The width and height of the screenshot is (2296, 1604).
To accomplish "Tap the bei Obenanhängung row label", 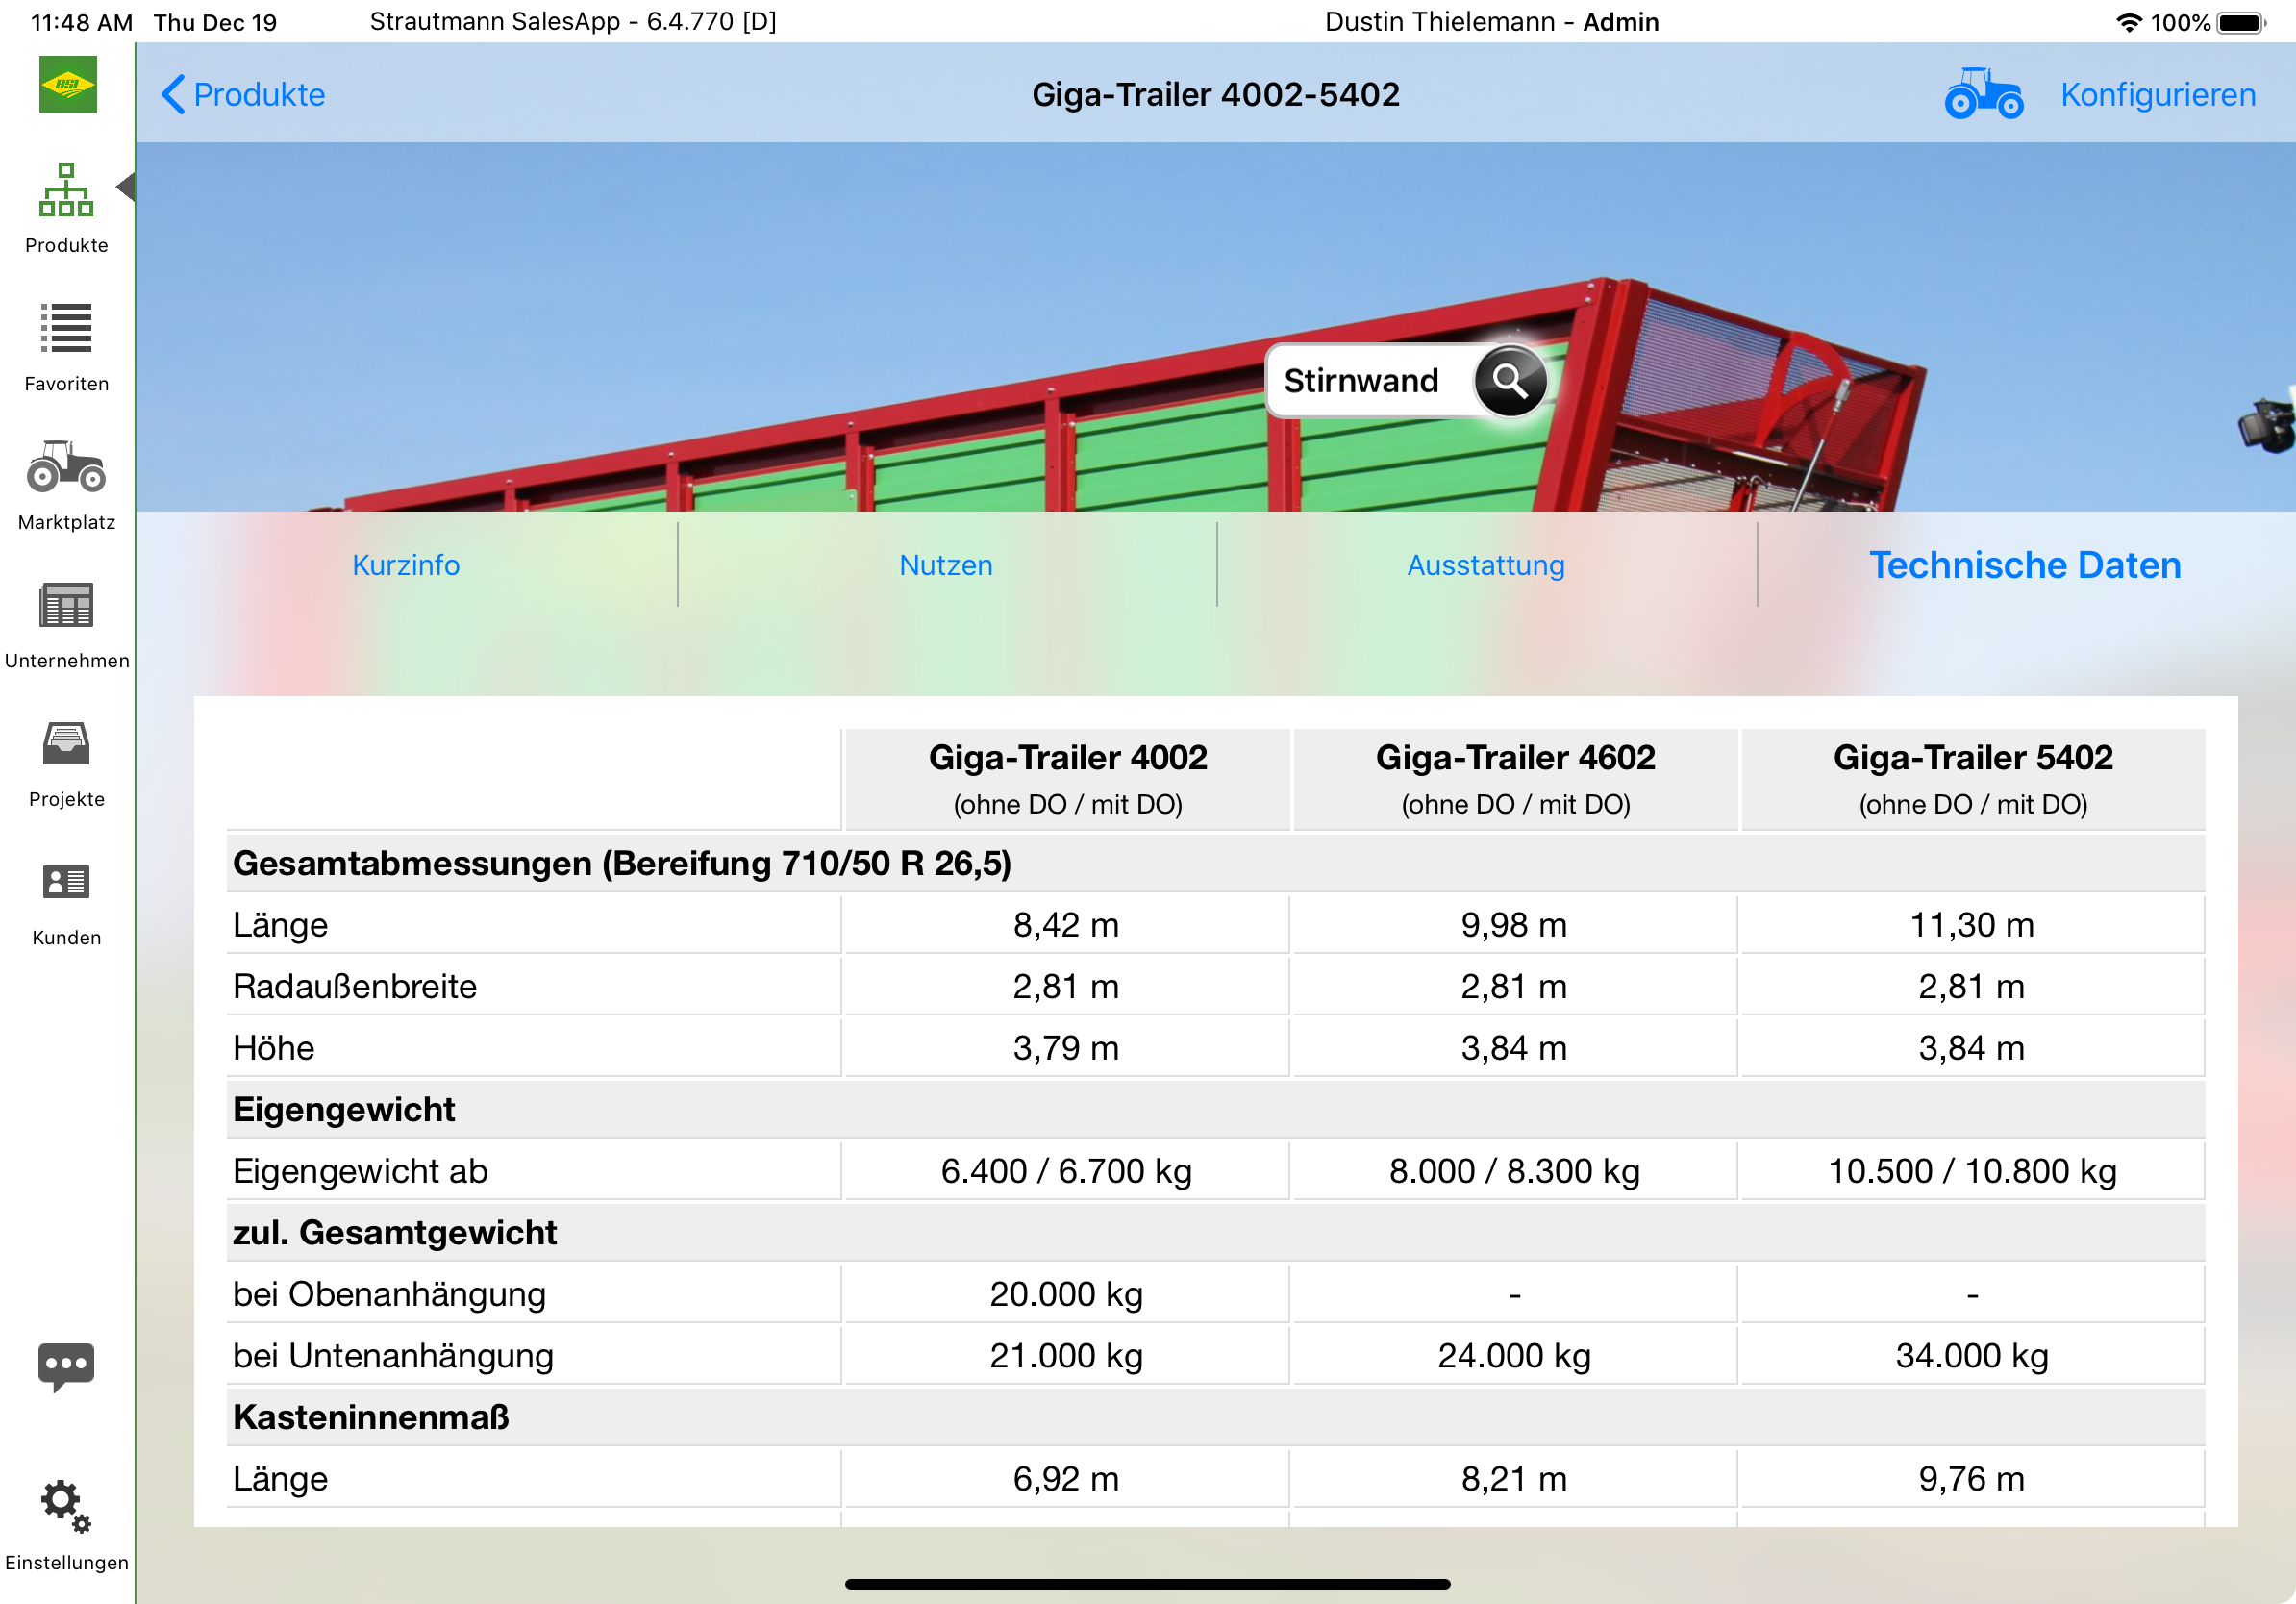I will [x=390, y=1294].
